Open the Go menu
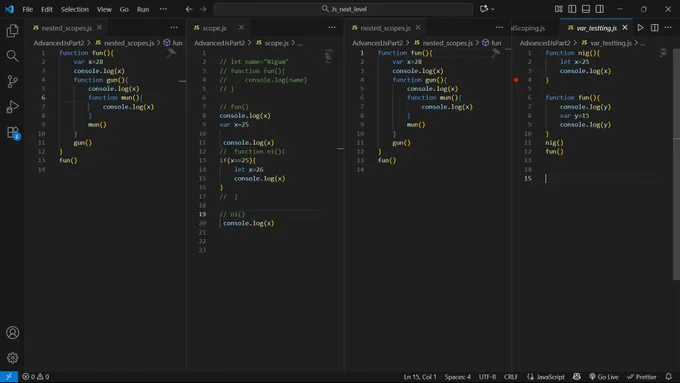The width and height of the screenshot is (680, 383). [x=124, y=9]
